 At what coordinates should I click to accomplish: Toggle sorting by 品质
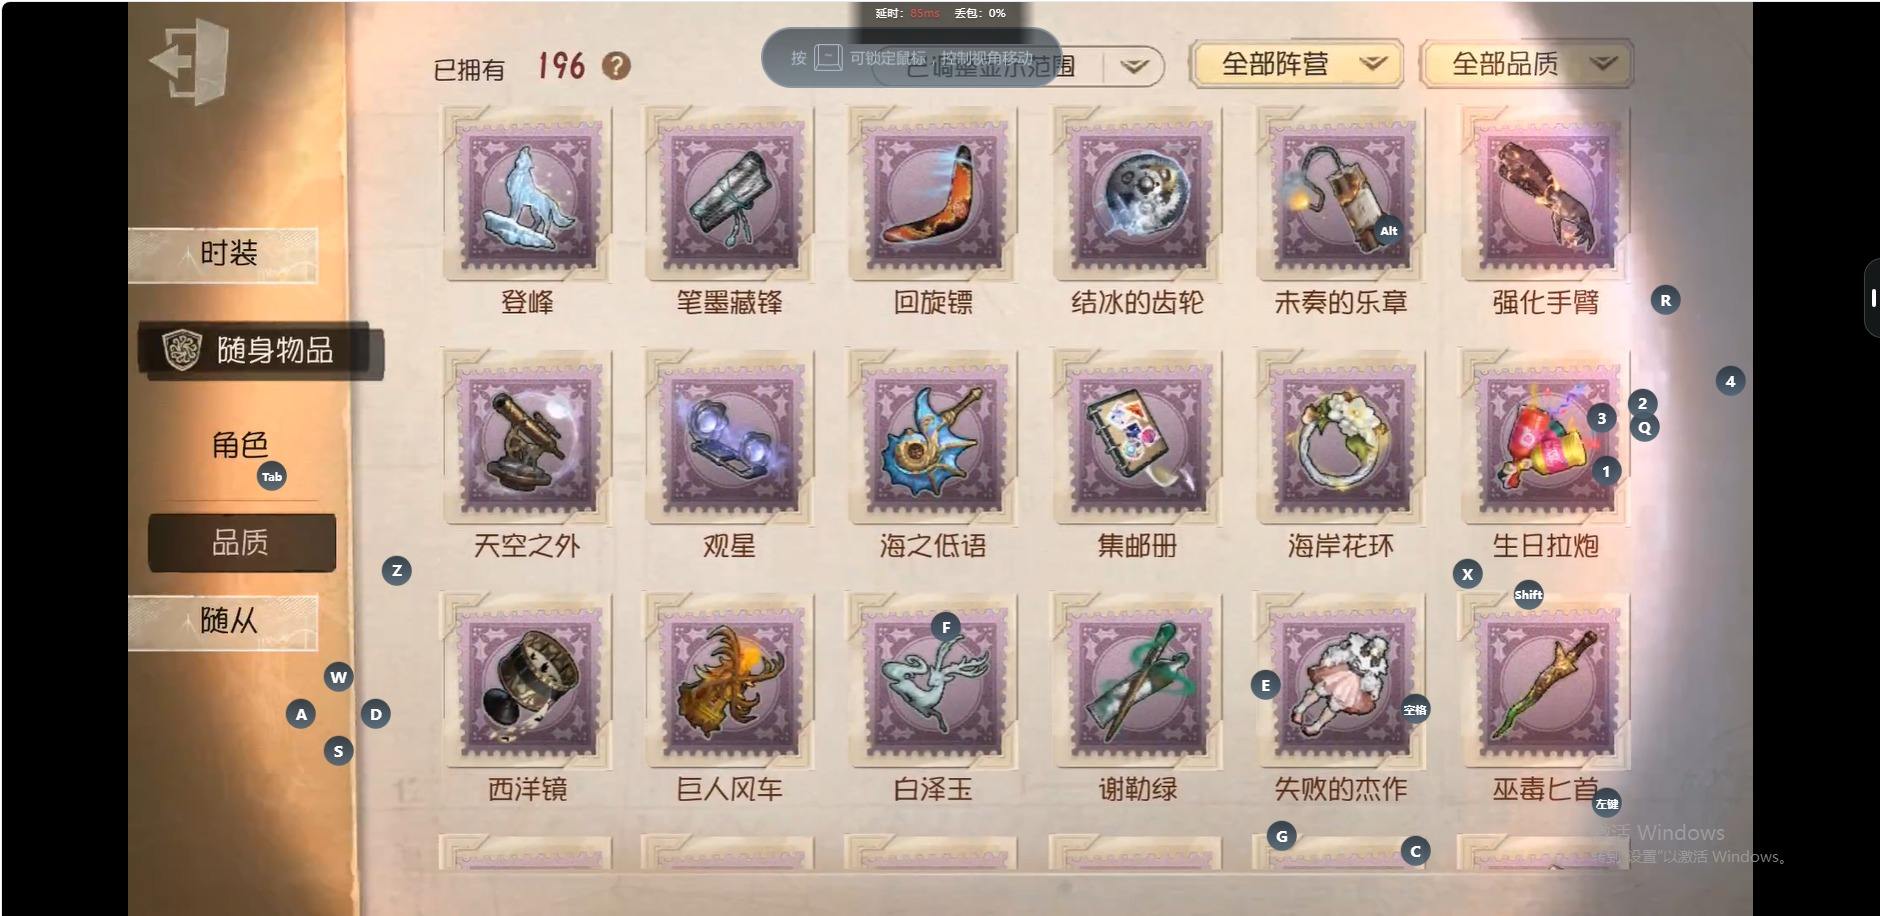click(x=241, y=543)
